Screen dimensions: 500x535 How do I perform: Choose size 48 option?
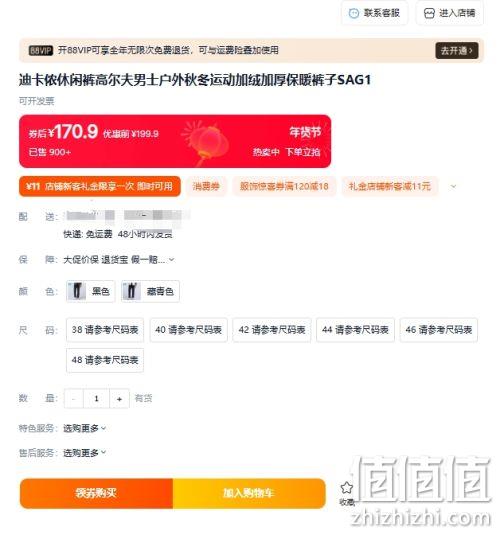tap(105, 360)
